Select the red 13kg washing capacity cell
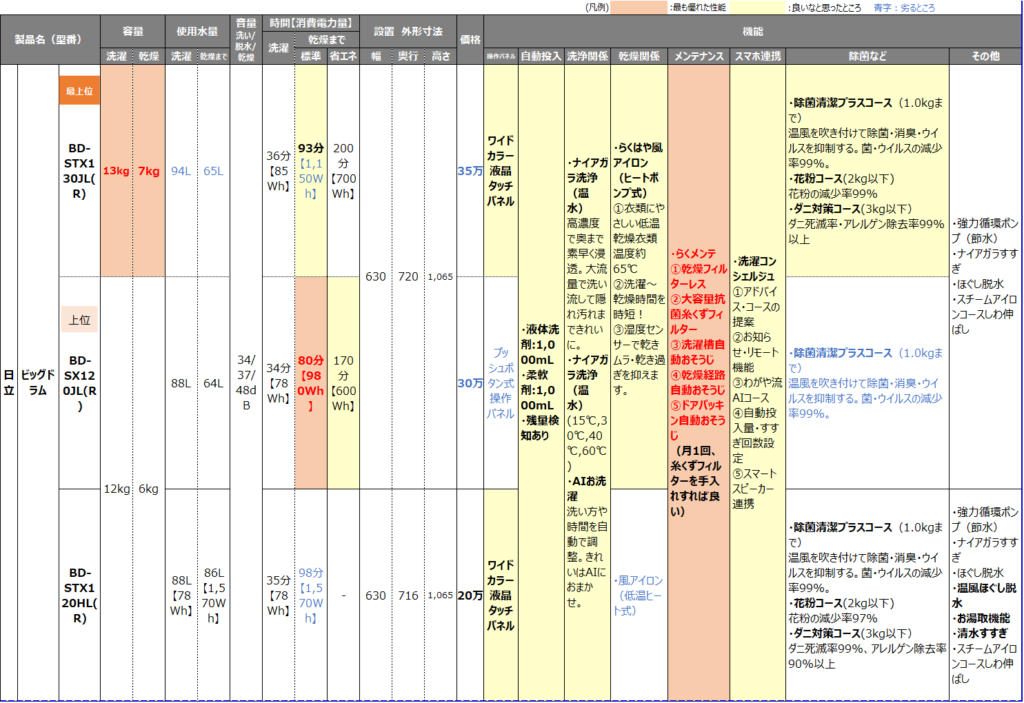This screenshot has width=1024, height=703. pos(116,171)
